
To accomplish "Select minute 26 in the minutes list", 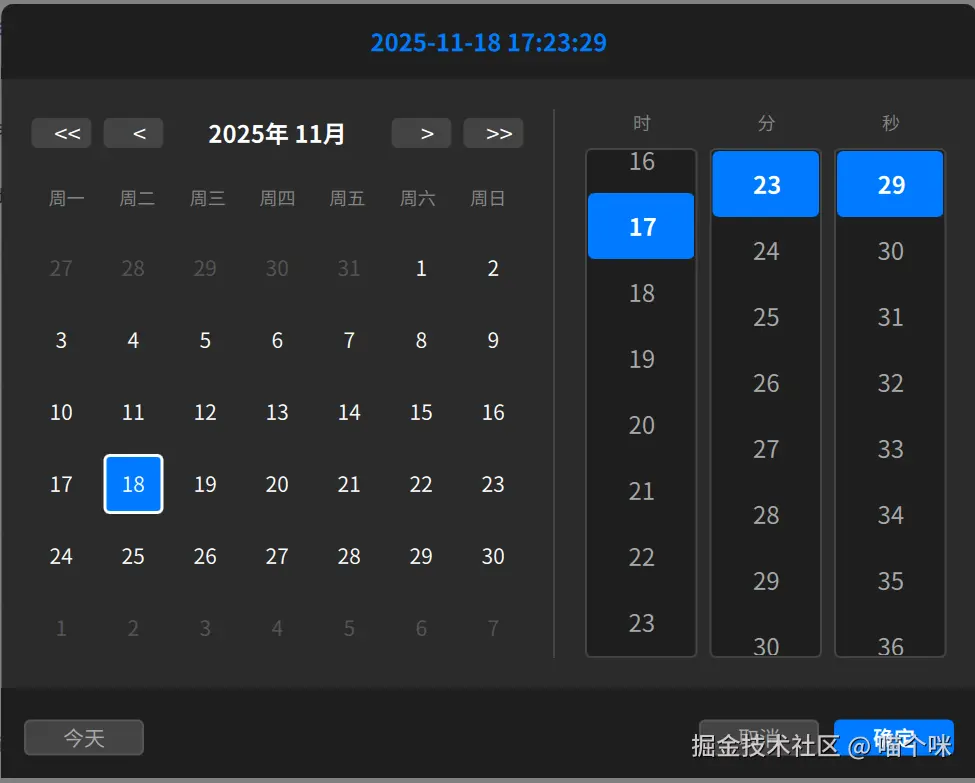I will pos(765,383).
